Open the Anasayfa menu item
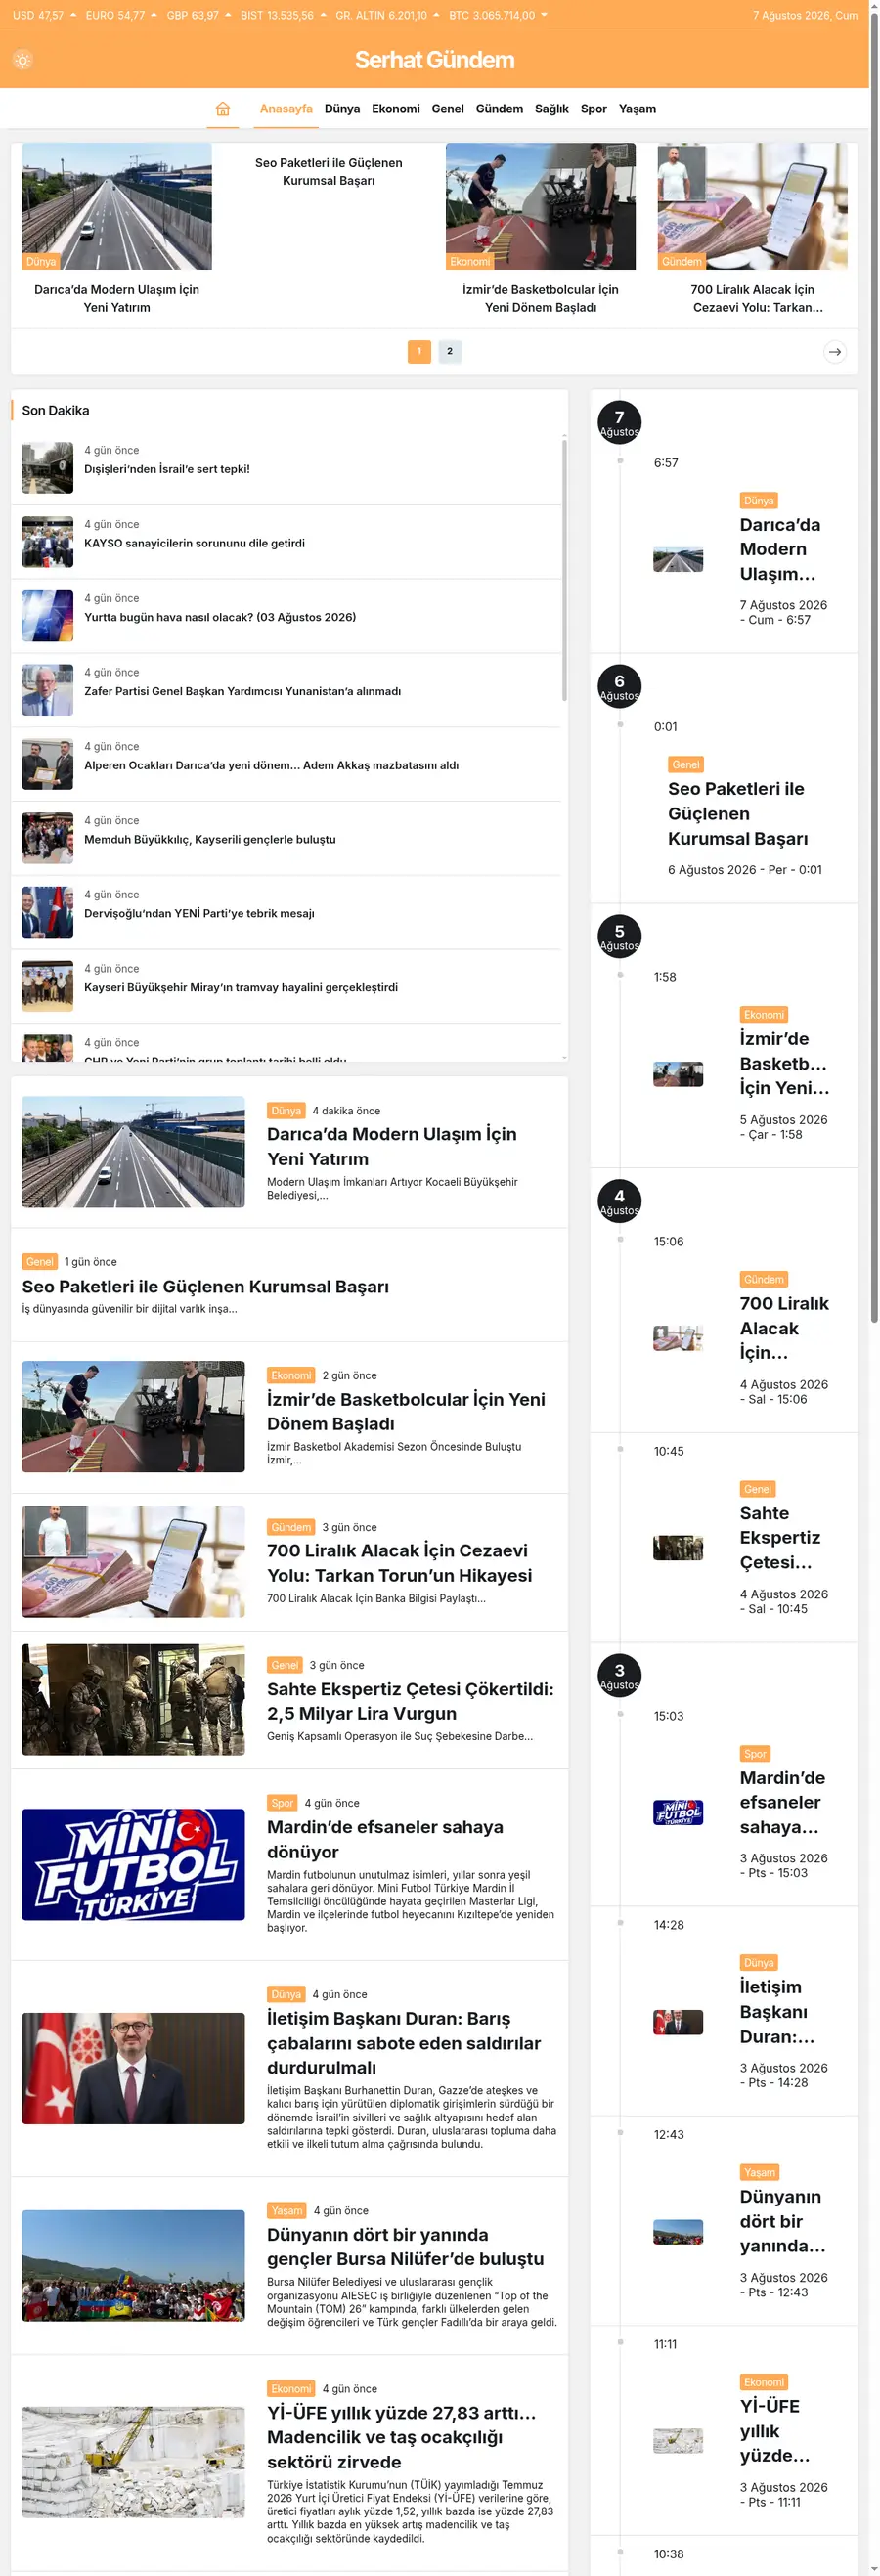 click(286, 109)
